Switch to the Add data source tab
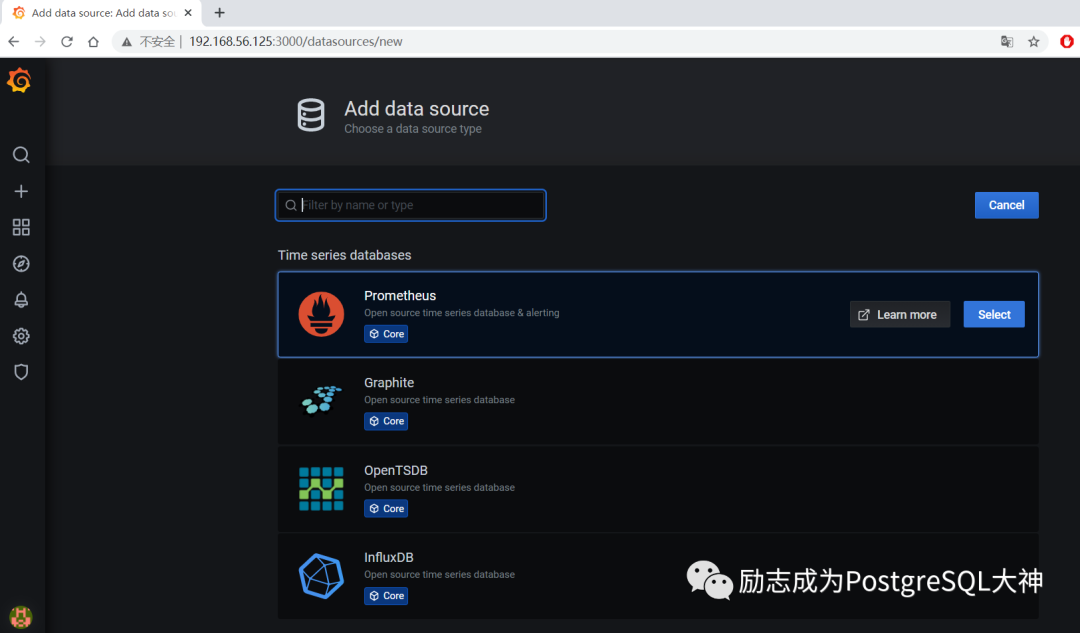The image size is (1080, 633). [x=102, y=13]
